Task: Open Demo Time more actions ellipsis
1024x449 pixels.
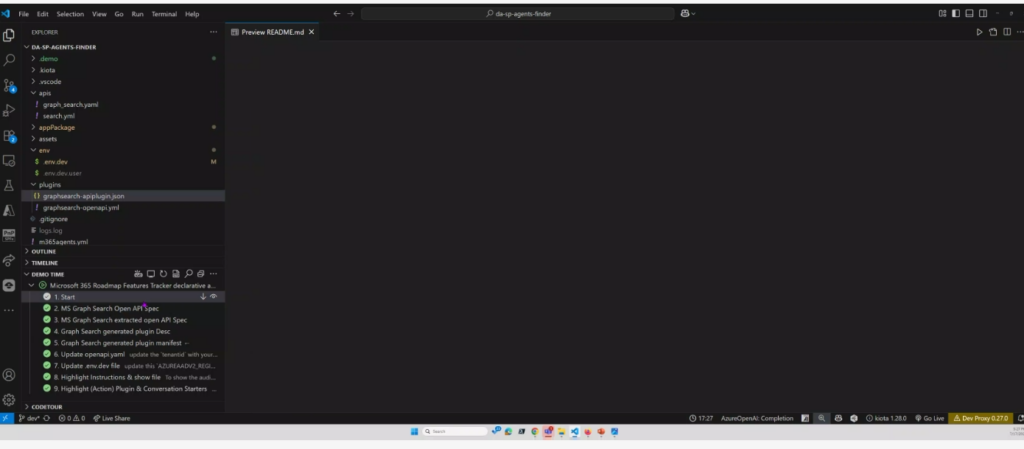Action: 214,274
